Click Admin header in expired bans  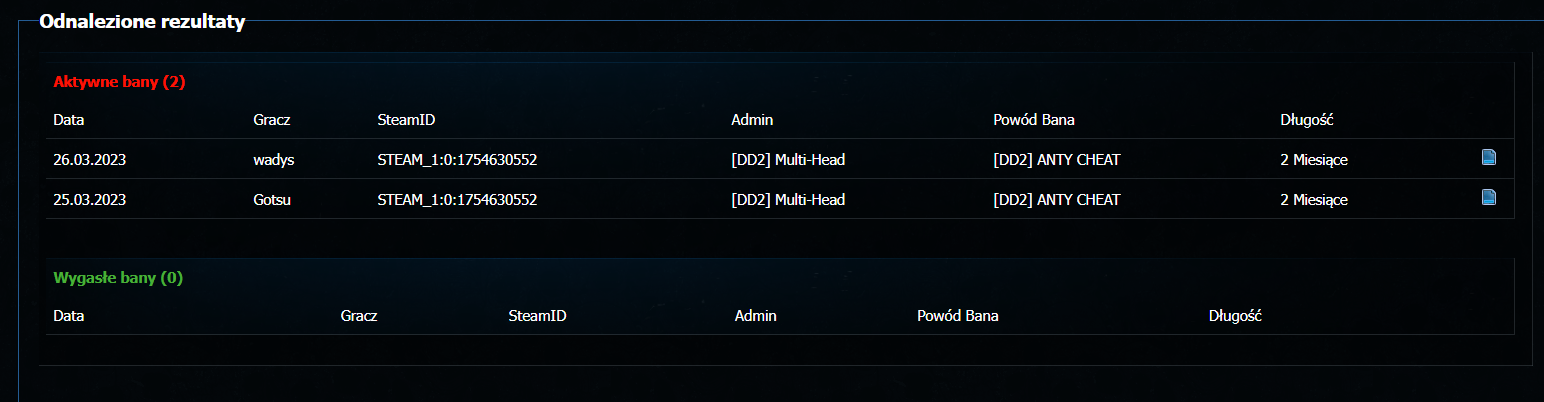[x=755, y=316]
